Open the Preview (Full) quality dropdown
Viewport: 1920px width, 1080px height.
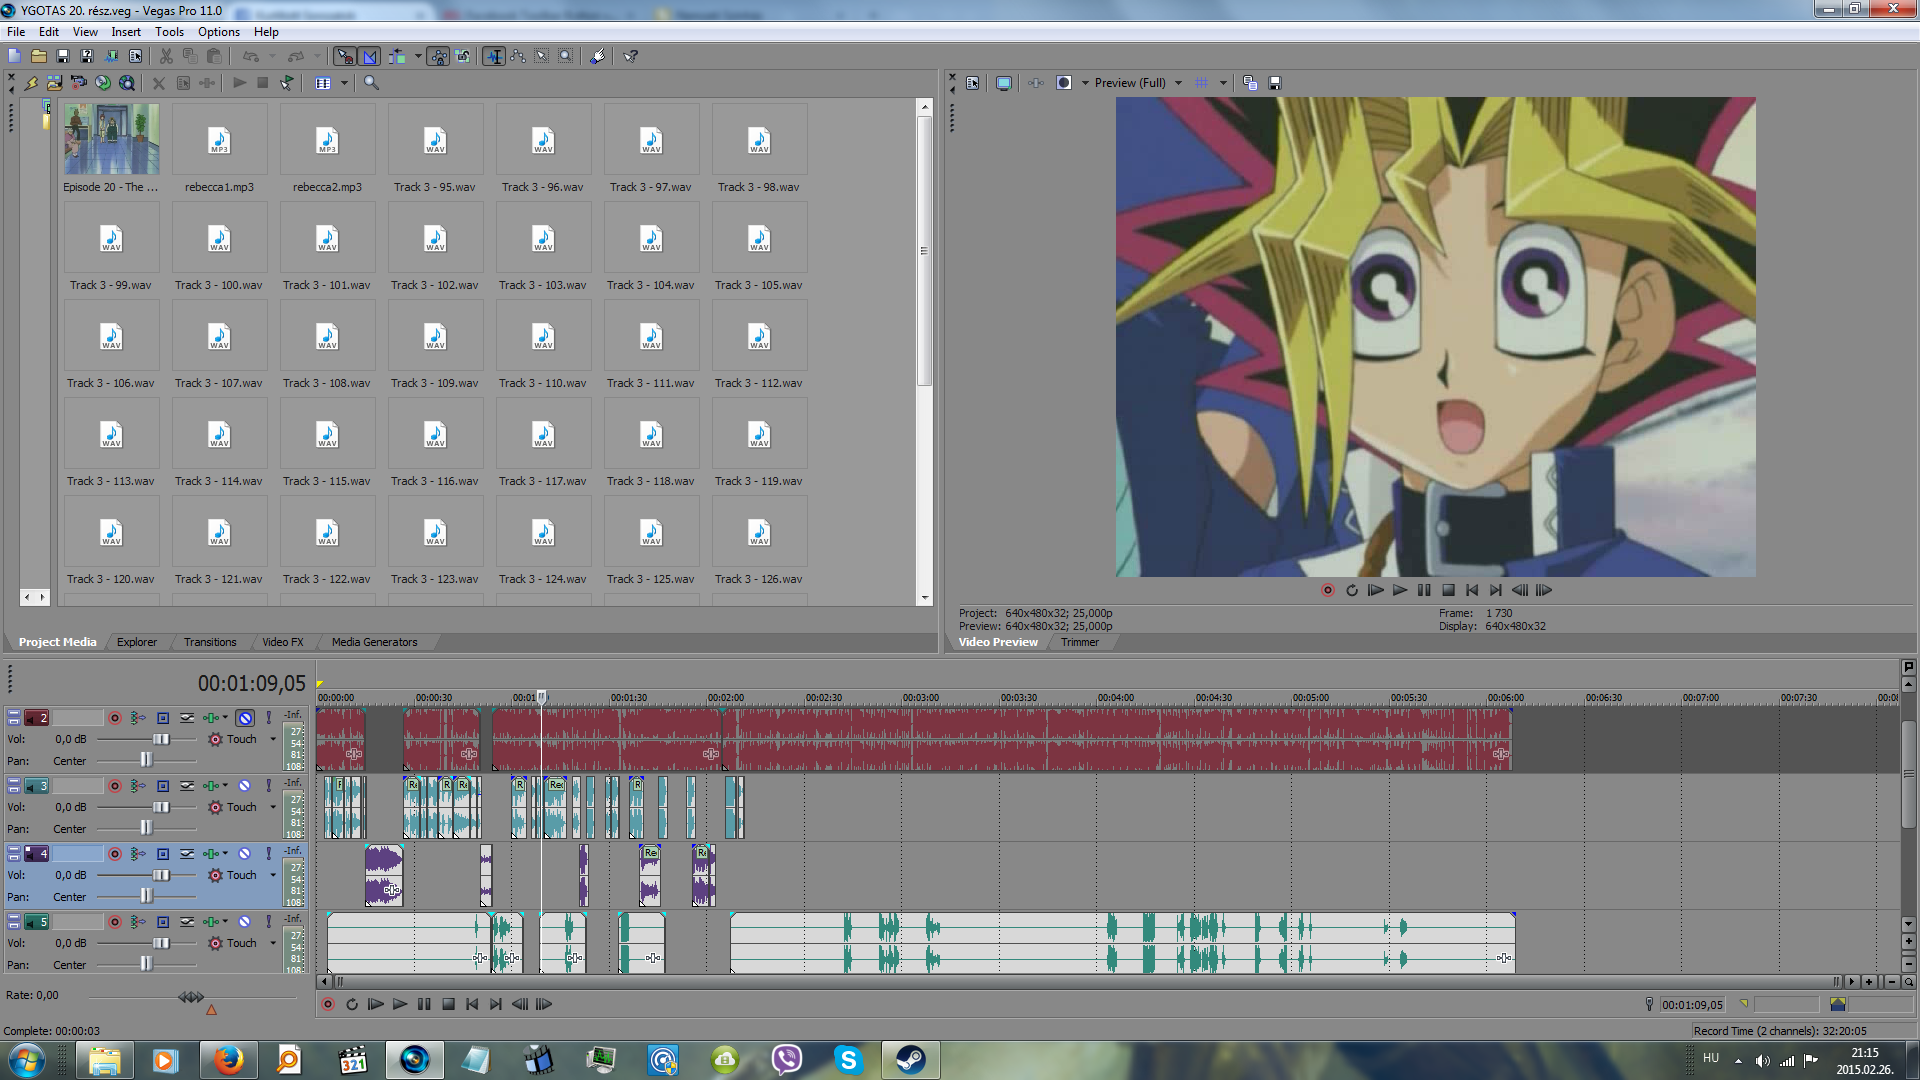[1178, 83]
